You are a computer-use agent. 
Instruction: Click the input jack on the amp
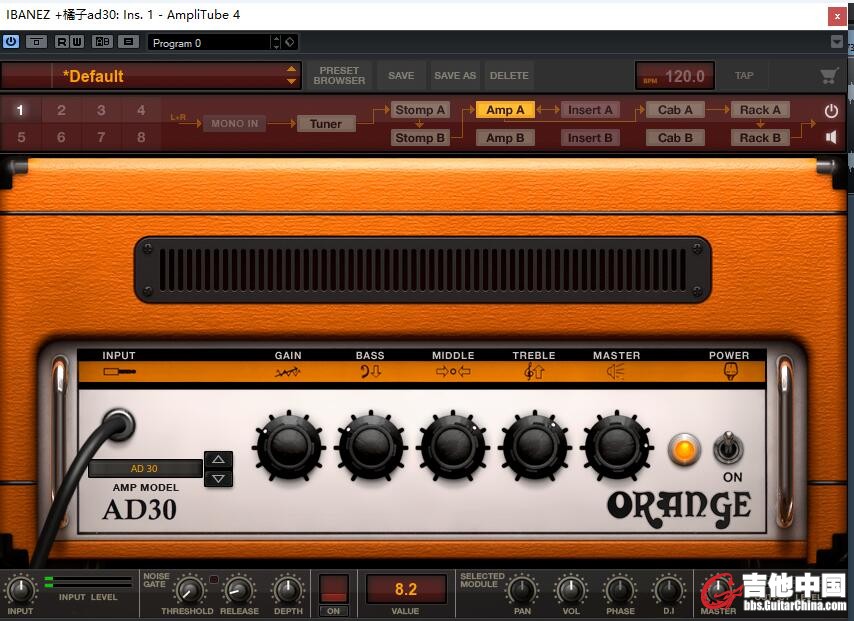(x=118, y=425)
